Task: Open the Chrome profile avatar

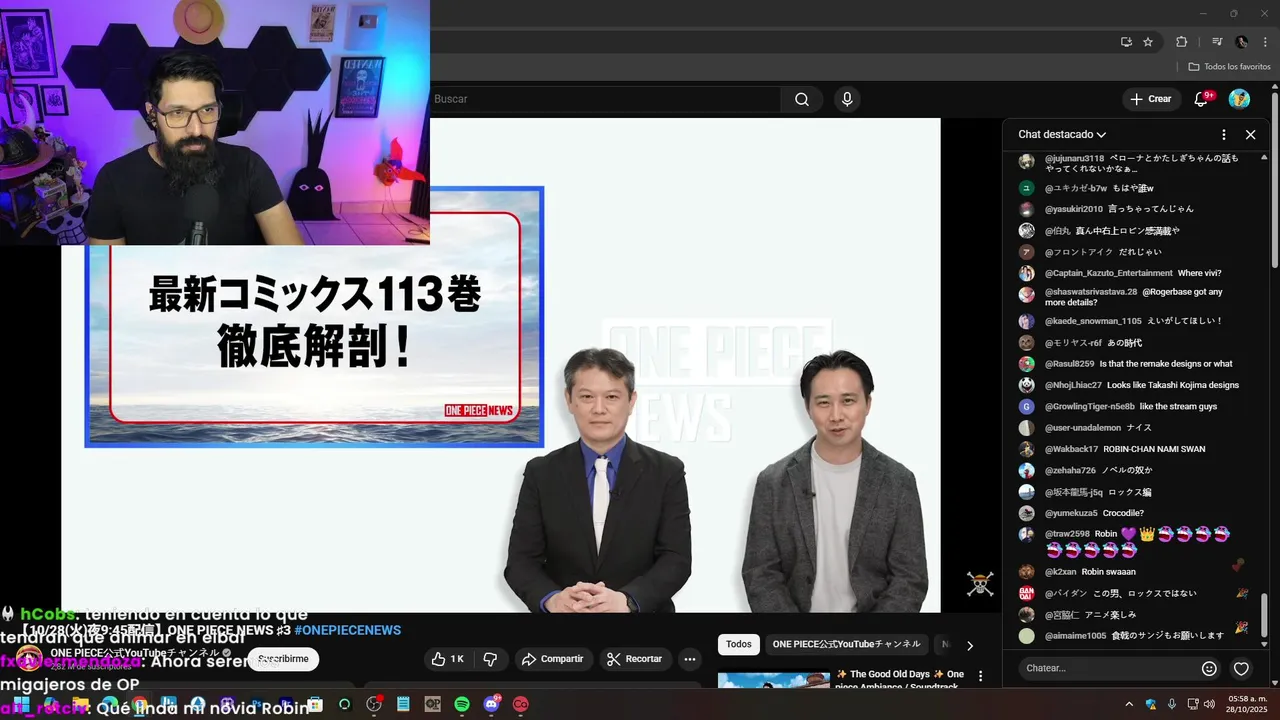Action: (1242, 42)
